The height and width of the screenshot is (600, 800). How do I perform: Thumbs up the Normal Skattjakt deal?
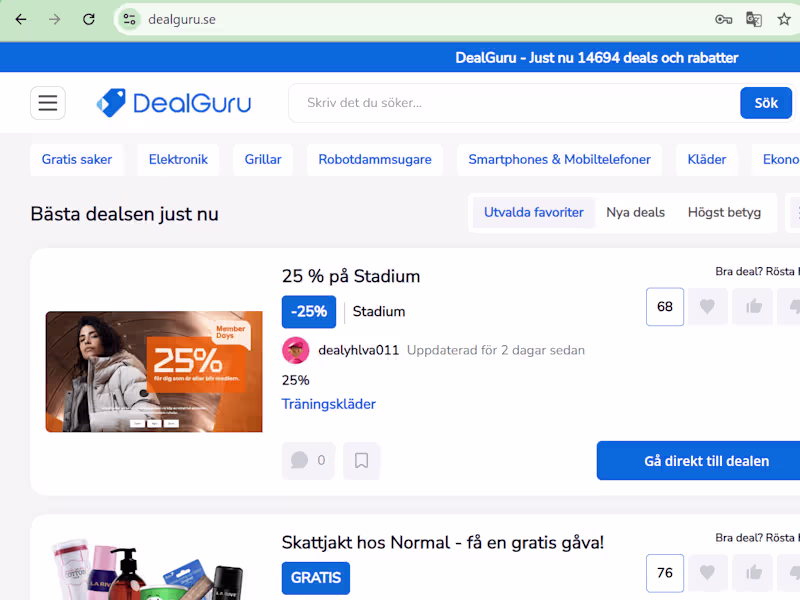(753, 573)
